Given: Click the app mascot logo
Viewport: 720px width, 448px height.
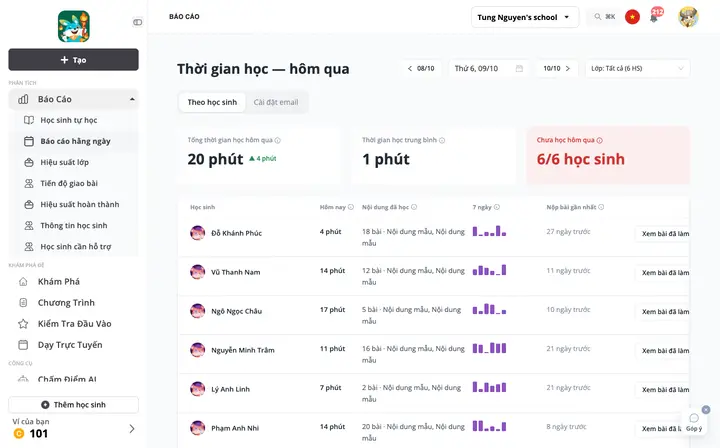Looking at the screenshot, I should 73,26.
